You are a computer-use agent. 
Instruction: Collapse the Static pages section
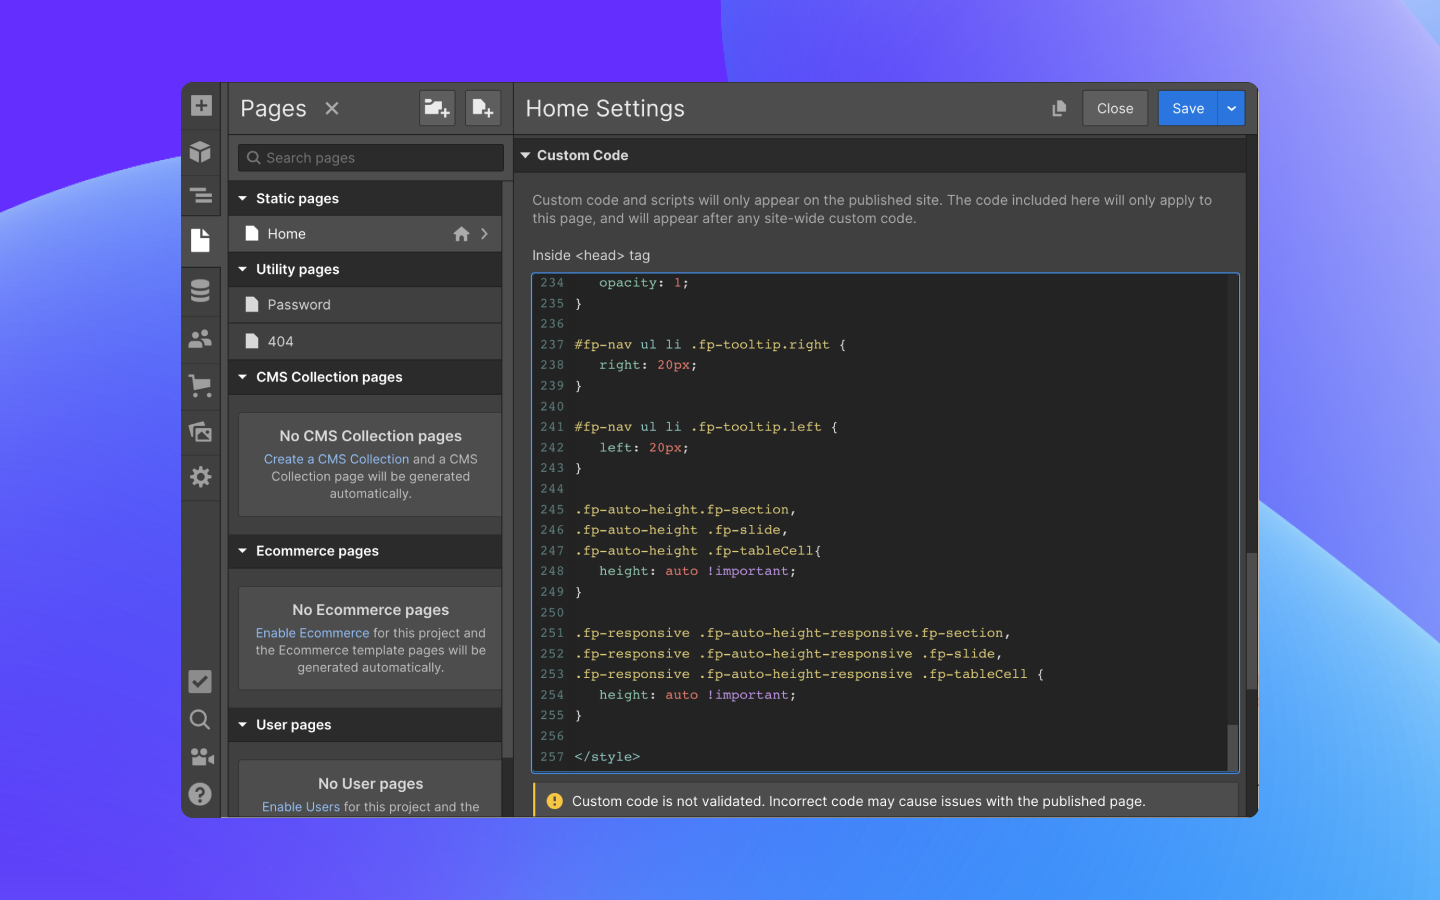click(x=243, y=199)
